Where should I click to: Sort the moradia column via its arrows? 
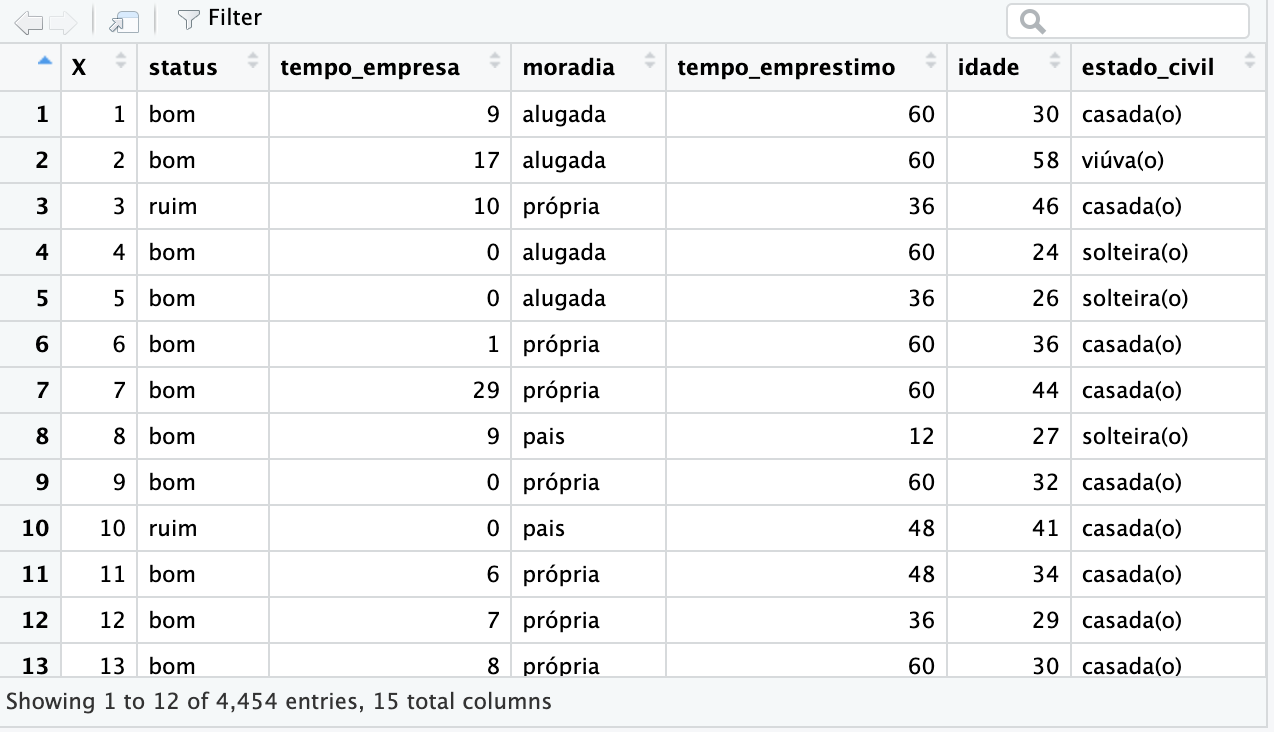[x=649, y=62]
